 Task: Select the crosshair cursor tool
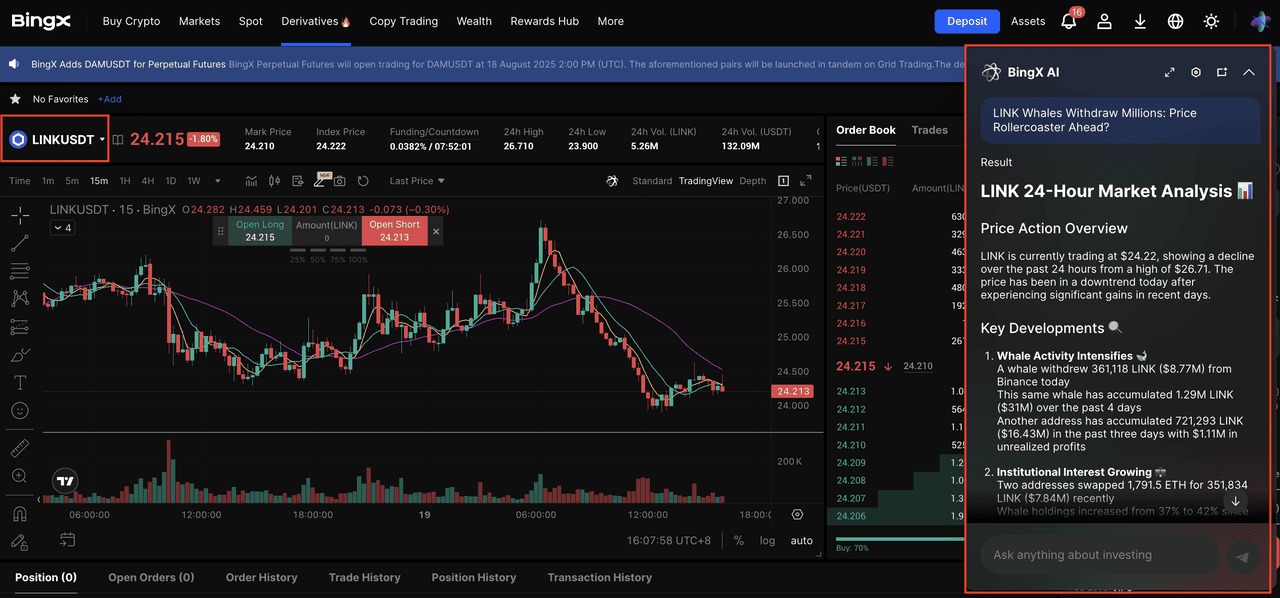pyautogui.click(x=20, y=215)
